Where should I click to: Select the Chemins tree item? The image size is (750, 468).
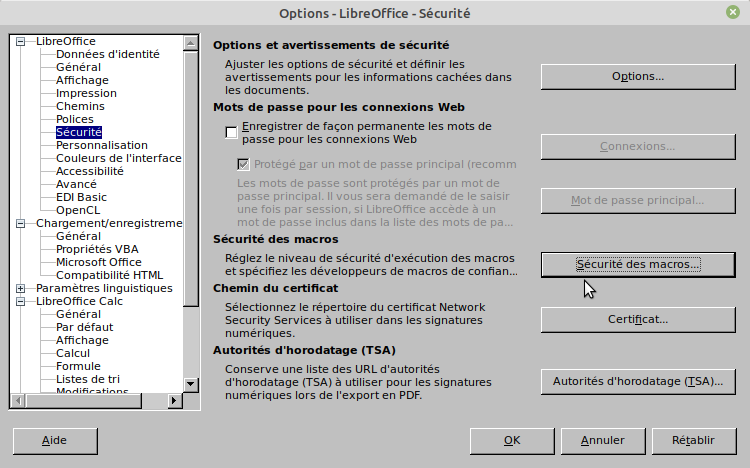tap(80, 106)
